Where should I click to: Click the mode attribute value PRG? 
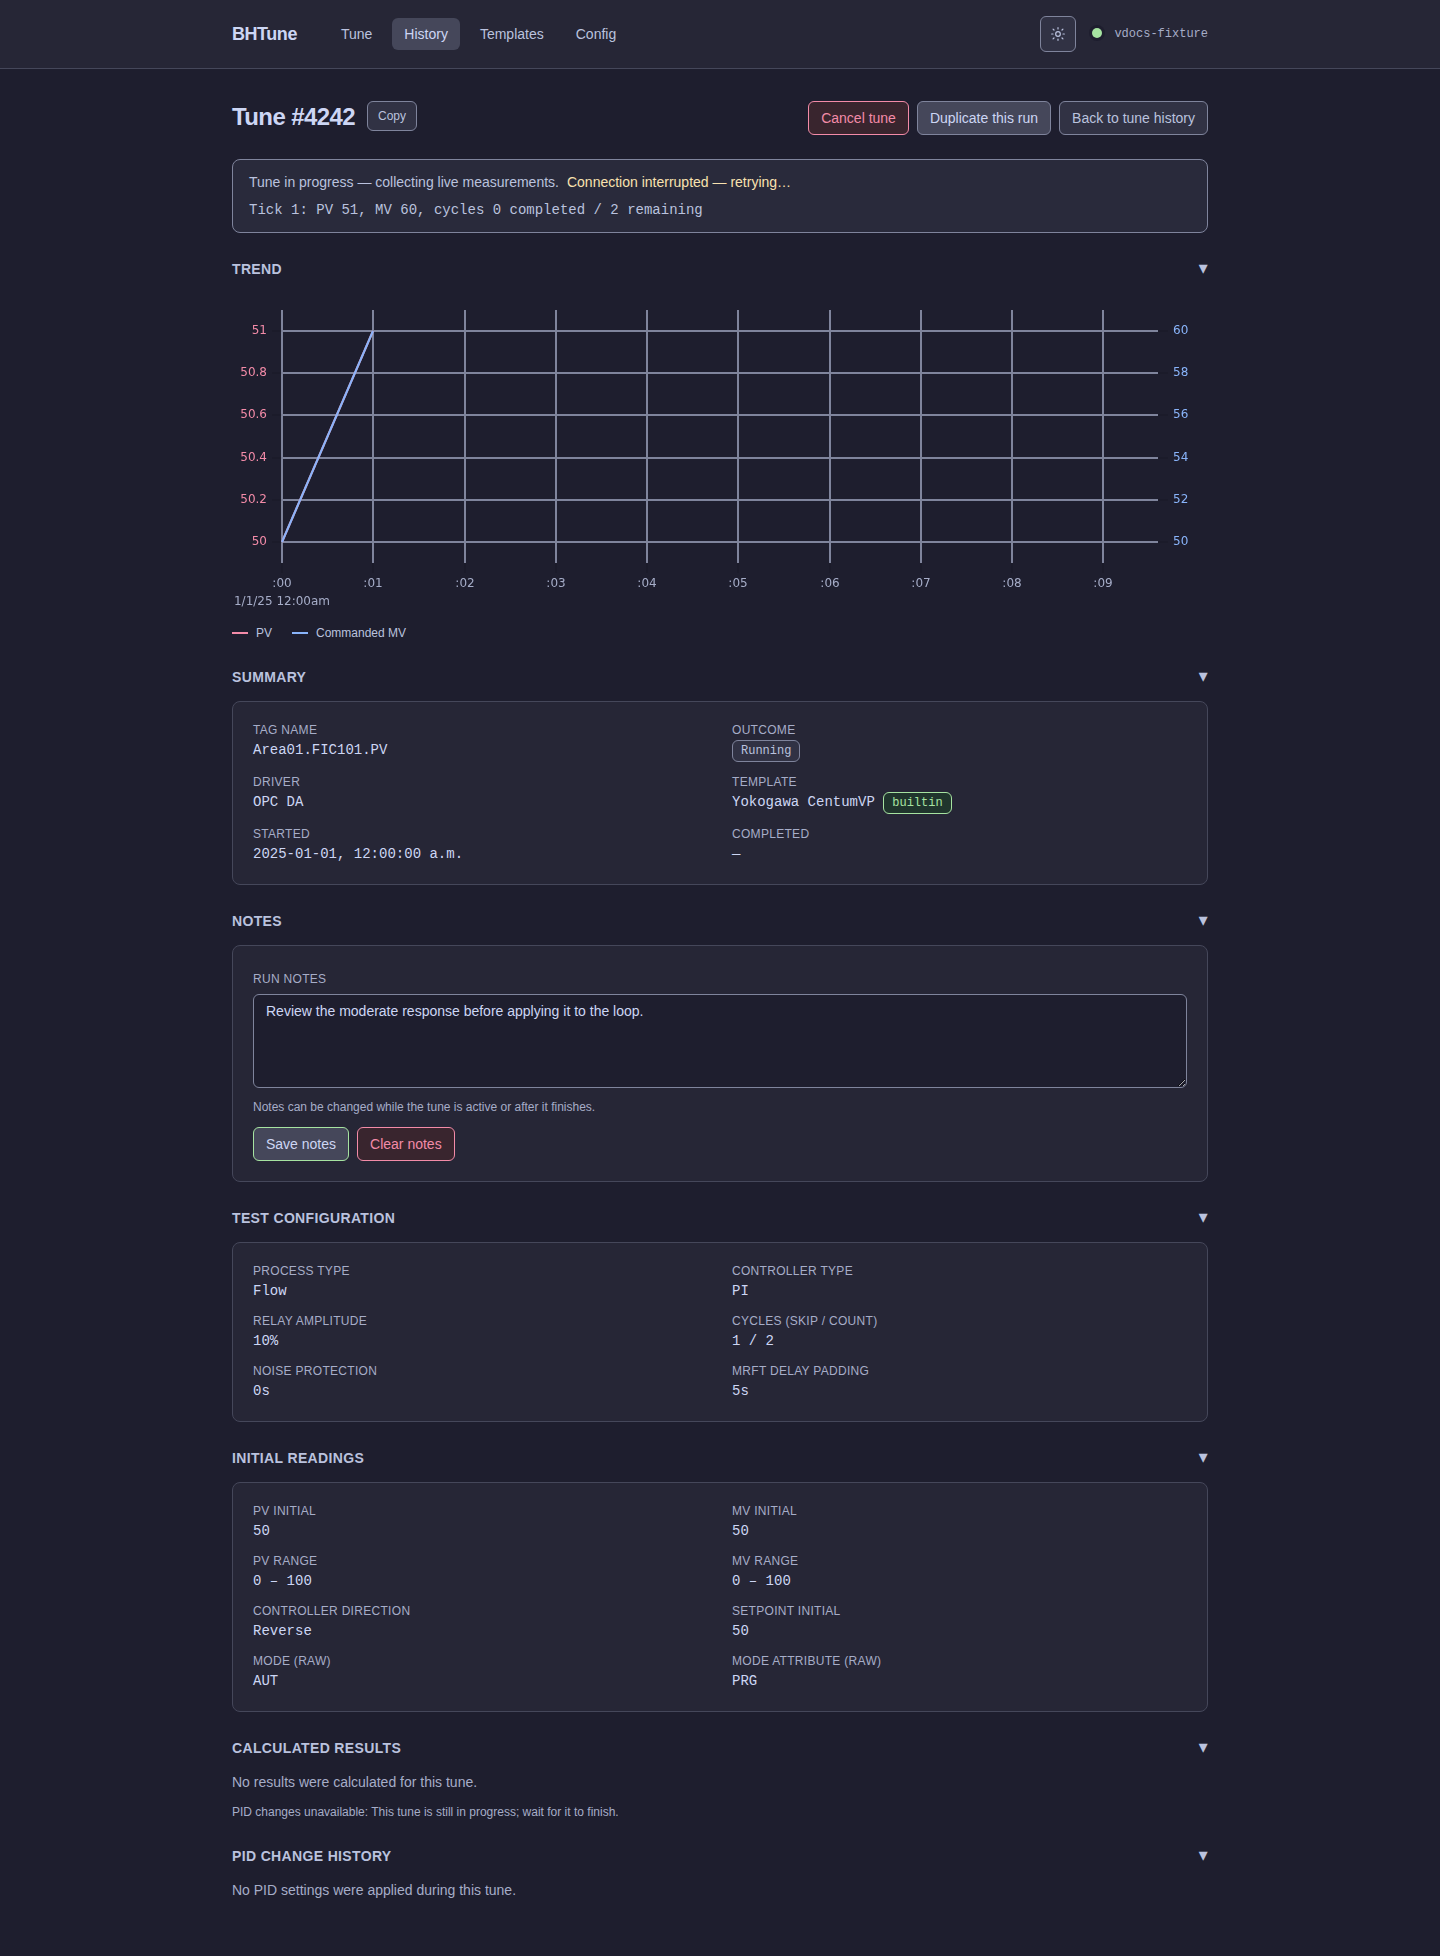(x=745, y=1681)
